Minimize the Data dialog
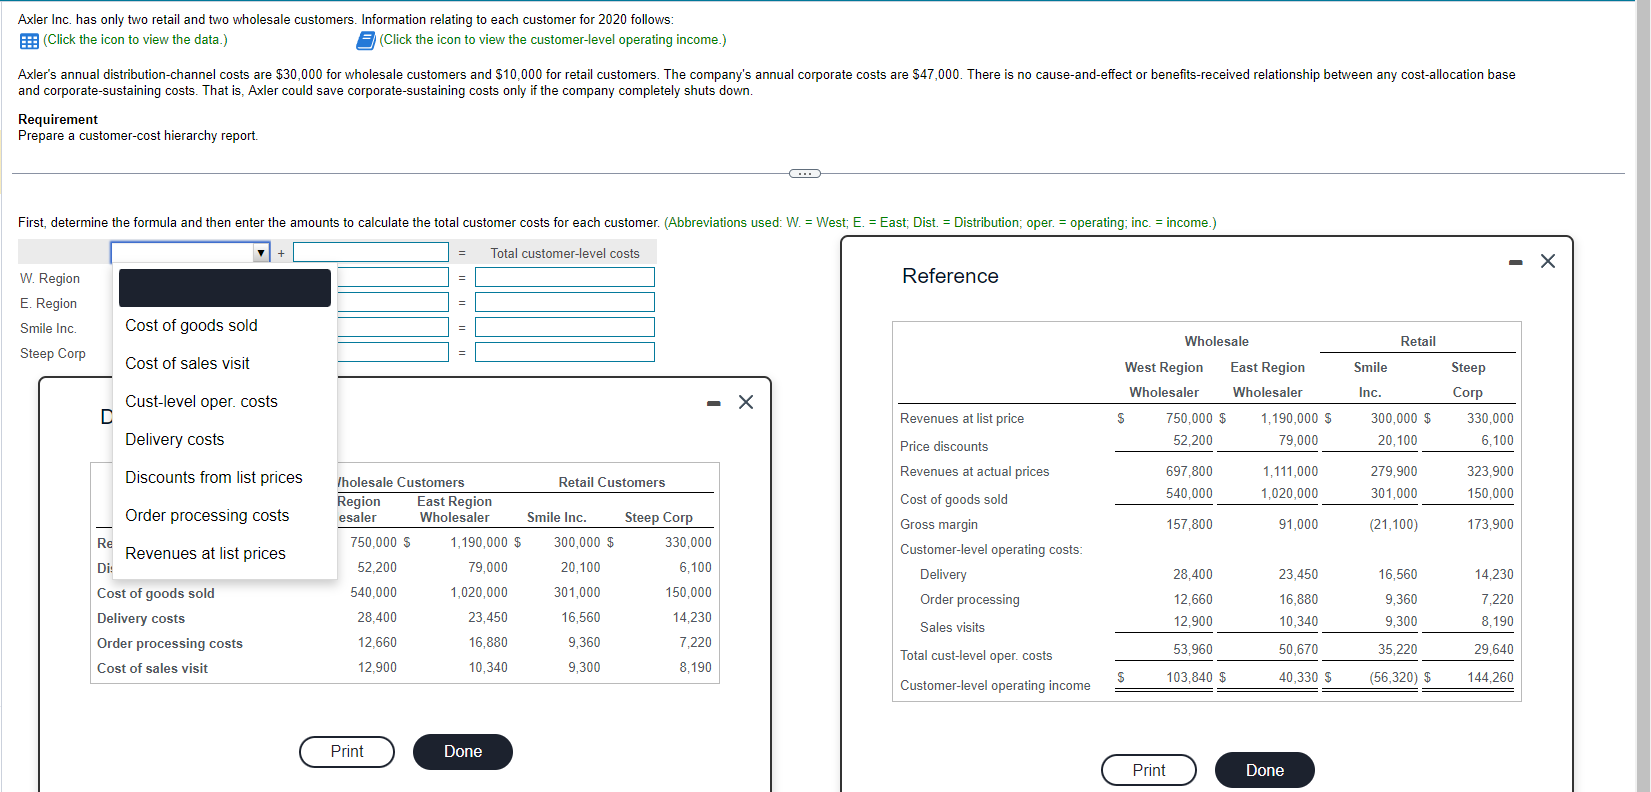 coord(713,403)
